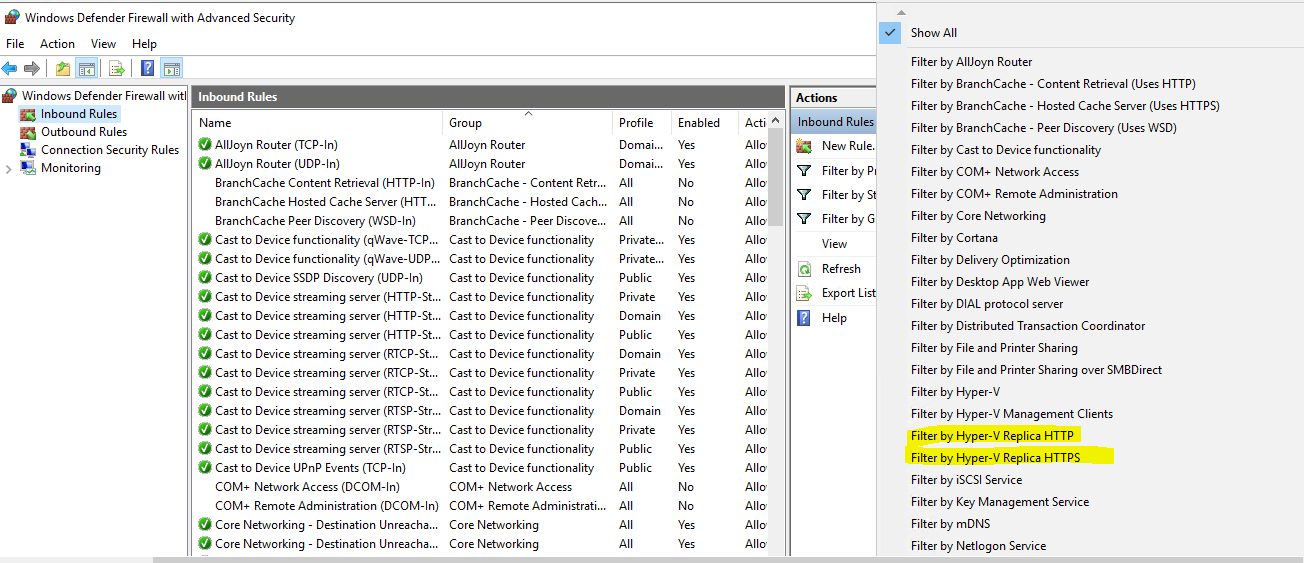
Task: Select BranchCache Peer Discovery (WSD-In) rule
Action: (x=315, y=221)
